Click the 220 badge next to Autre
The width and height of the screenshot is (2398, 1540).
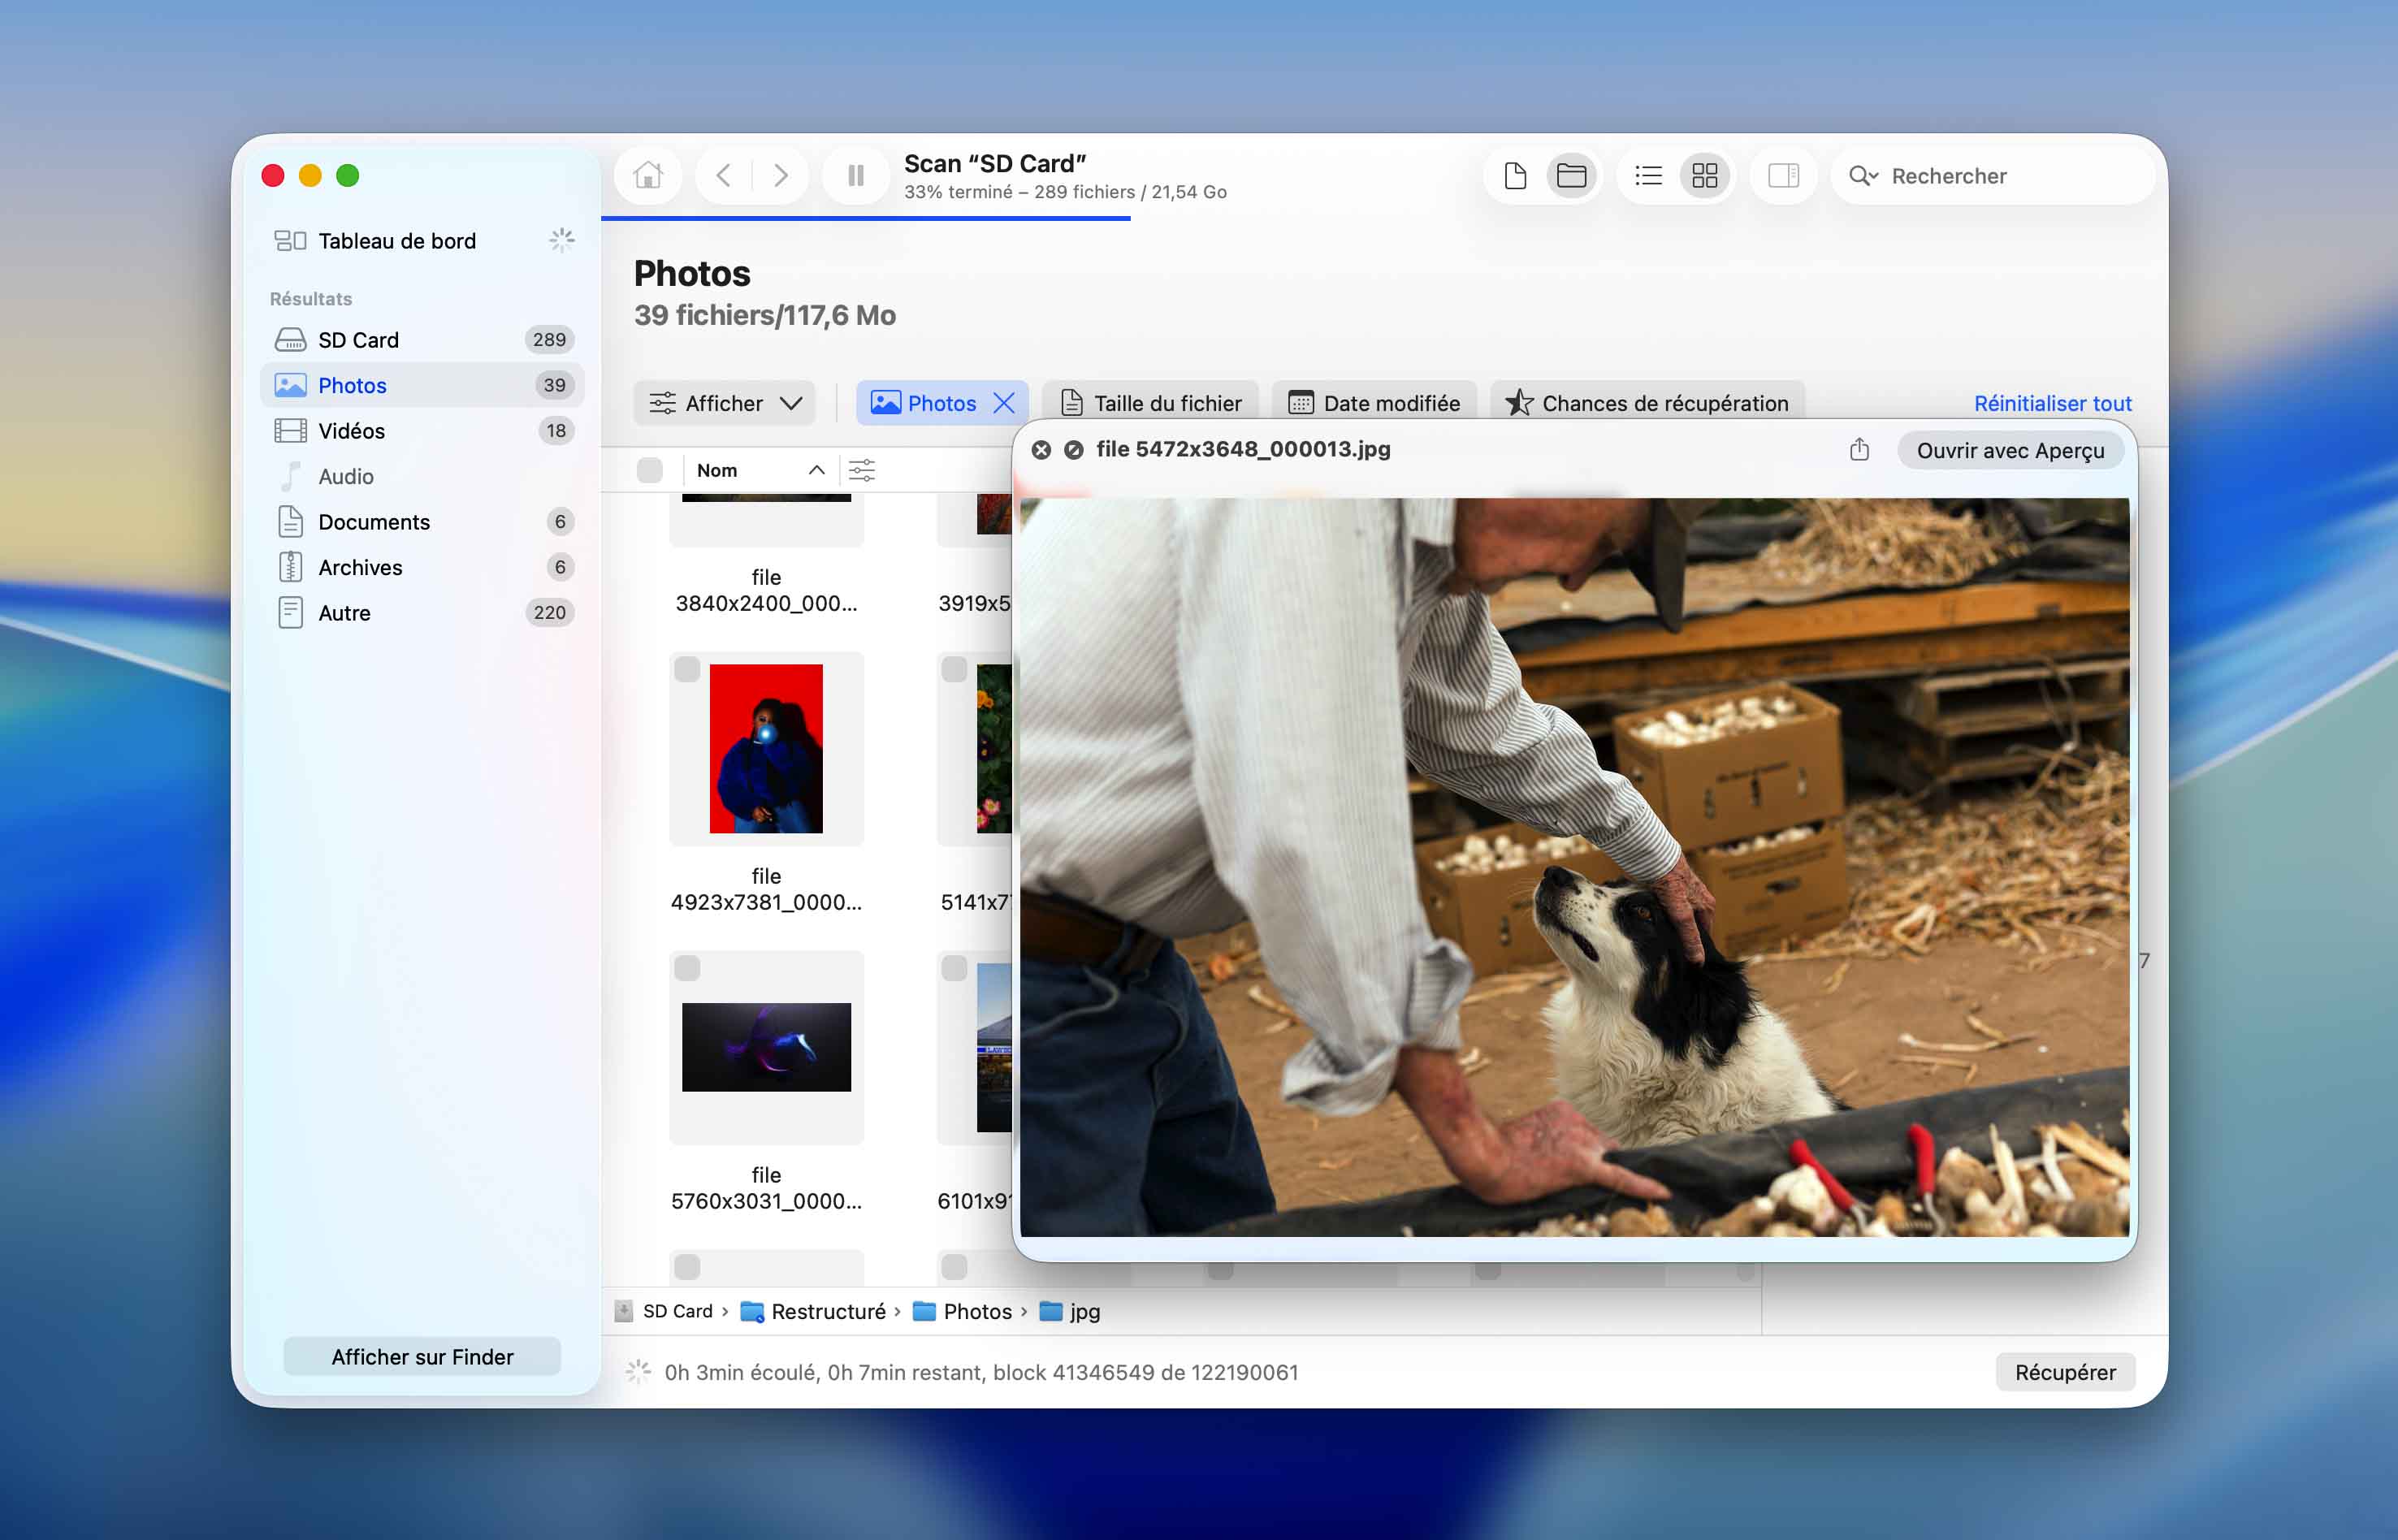click(549, 613)
